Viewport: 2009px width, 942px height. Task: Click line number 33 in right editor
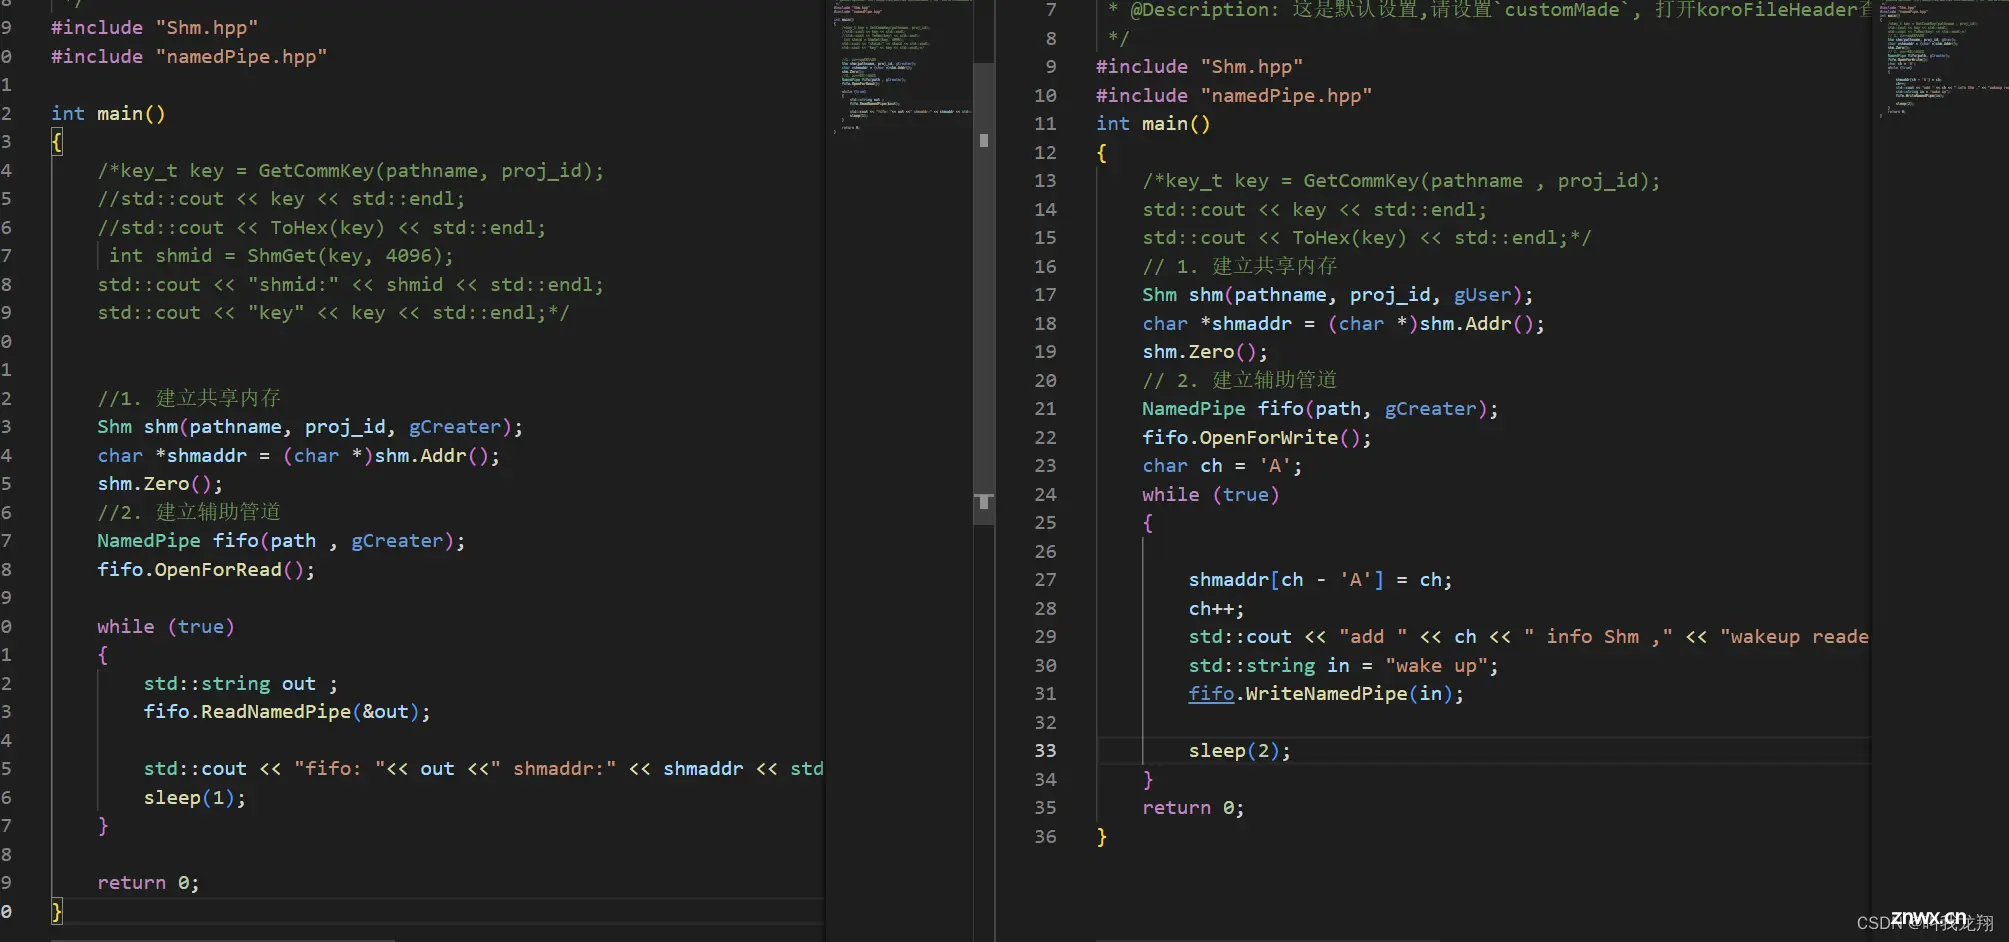(1045, 751)
